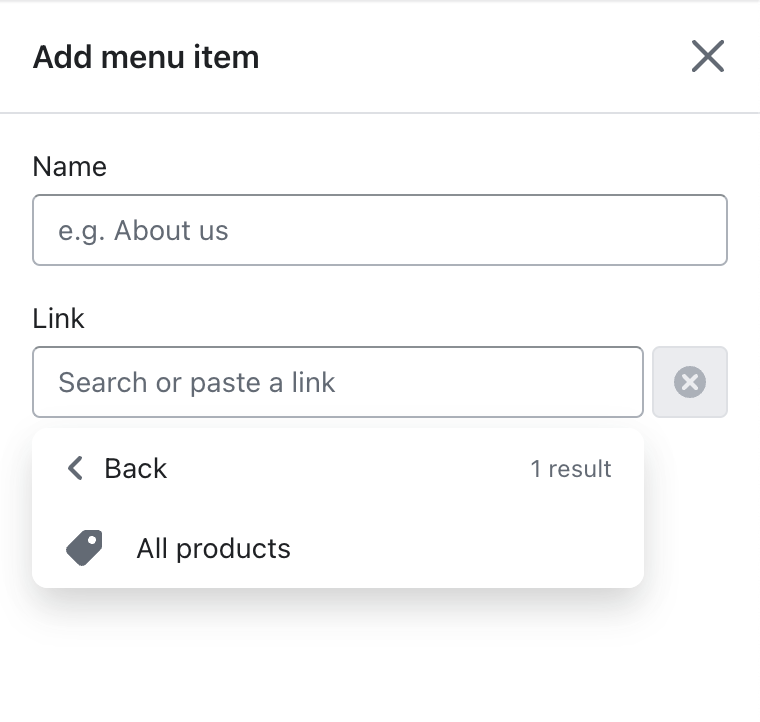Viewport: 760px width, 722px height.
Task: Click the Link field label
Action: [x=58, y=319]
